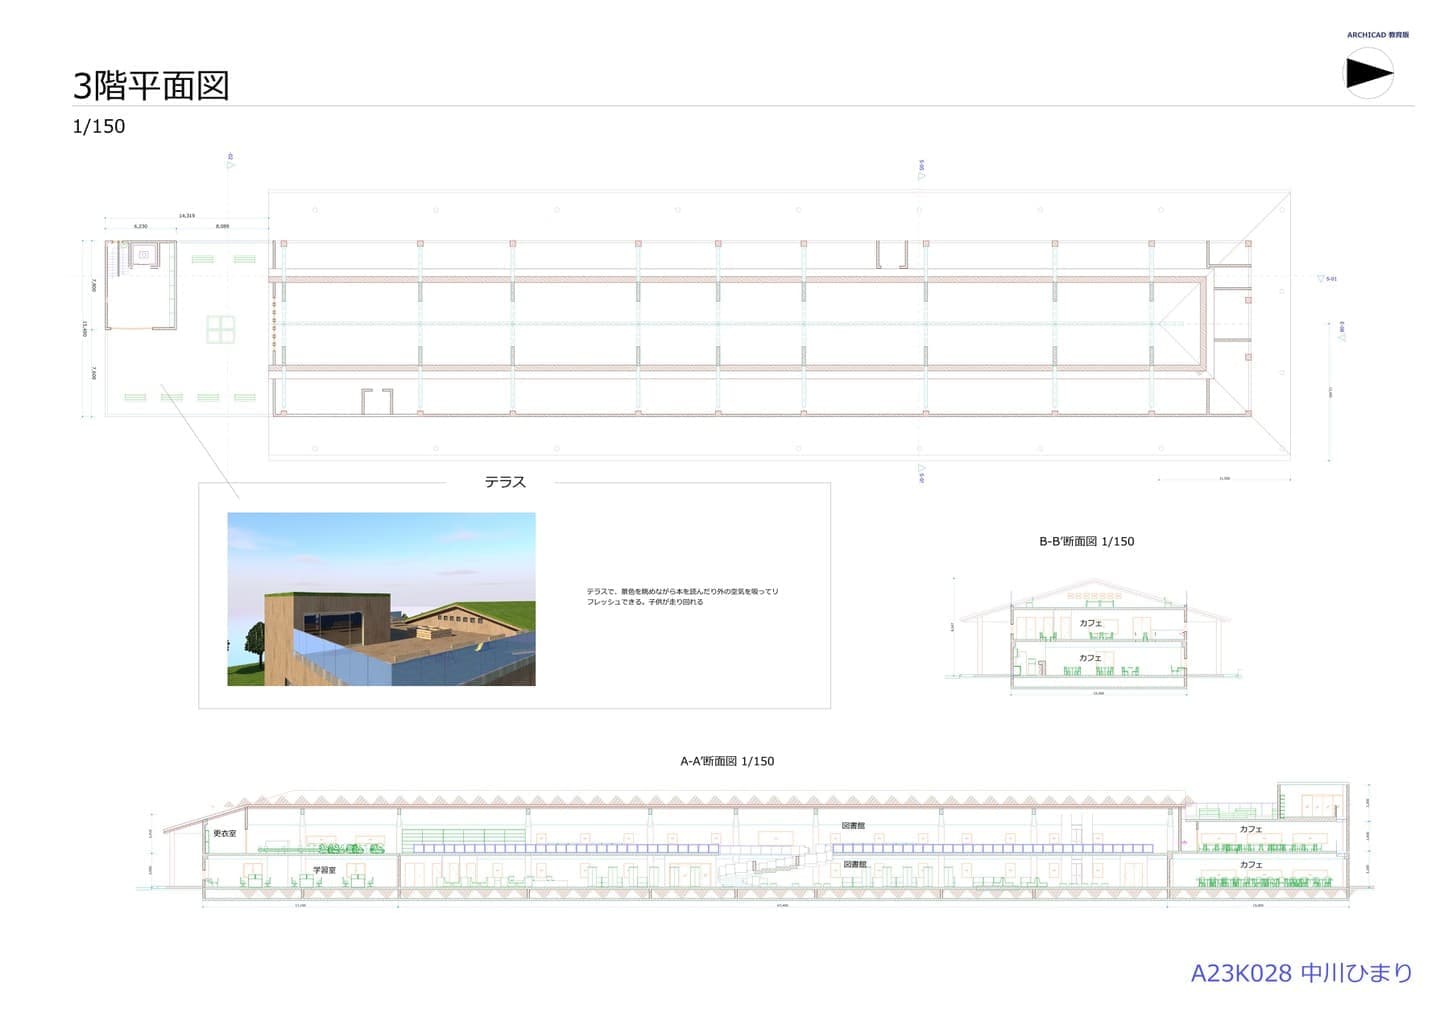Click the terrace description paragraph

[682, 596]
